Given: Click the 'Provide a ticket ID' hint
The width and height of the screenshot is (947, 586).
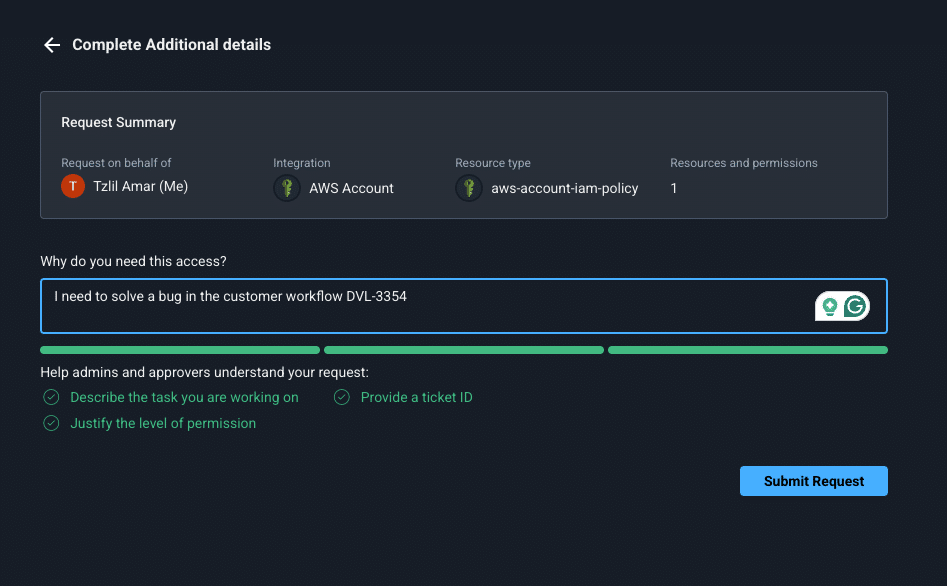Looking at the screenshot, I should [416, 398].
